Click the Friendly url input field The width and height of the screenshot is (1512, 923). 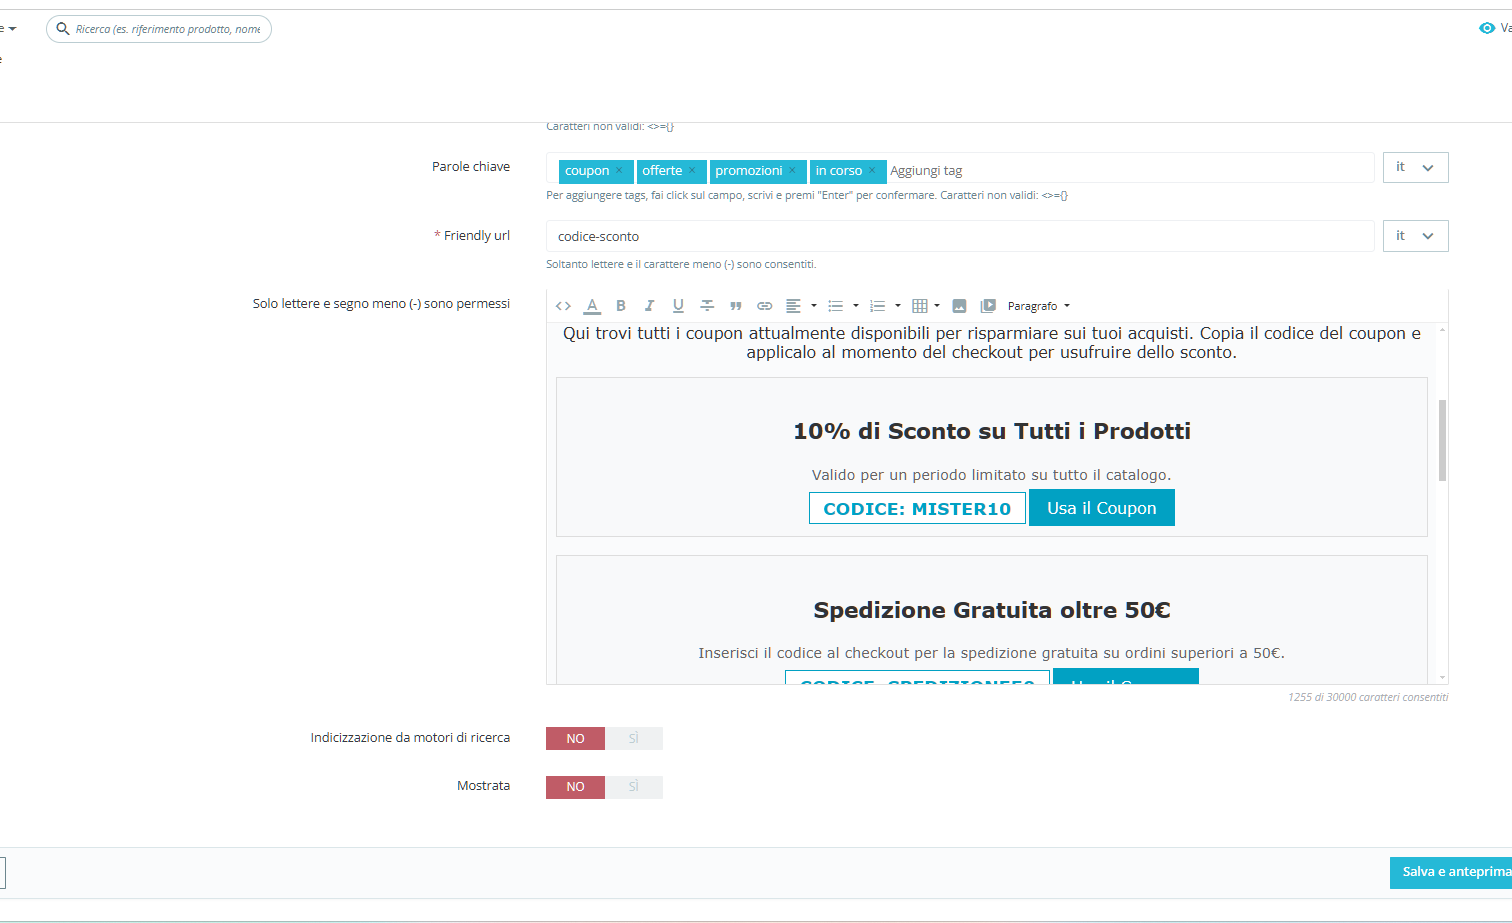(960, 237)
